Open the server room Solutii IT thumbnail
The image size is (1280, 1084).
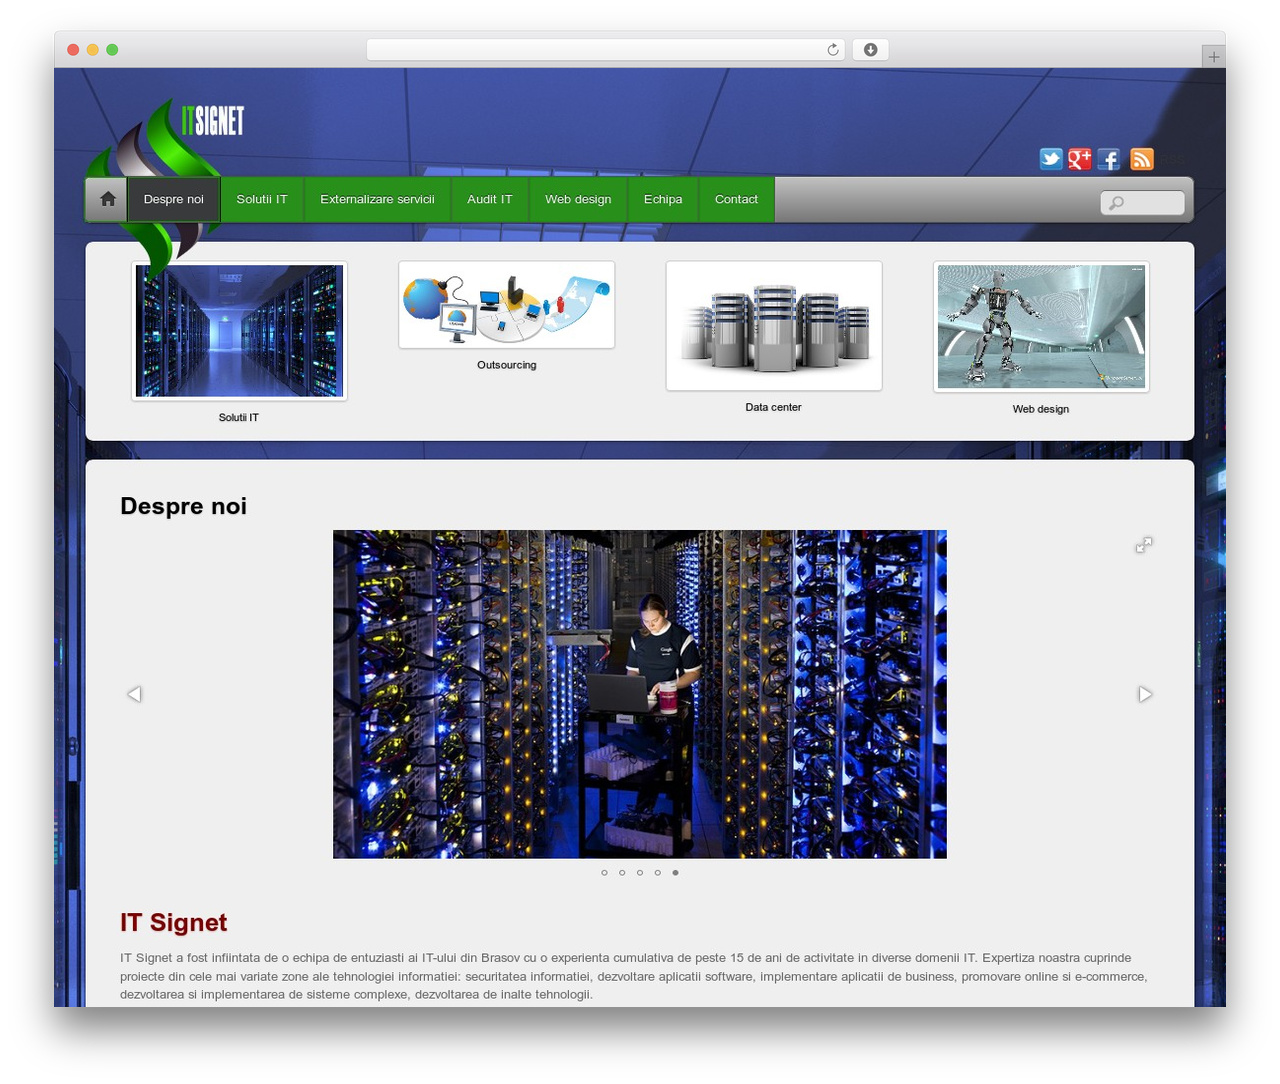[239, 331]
